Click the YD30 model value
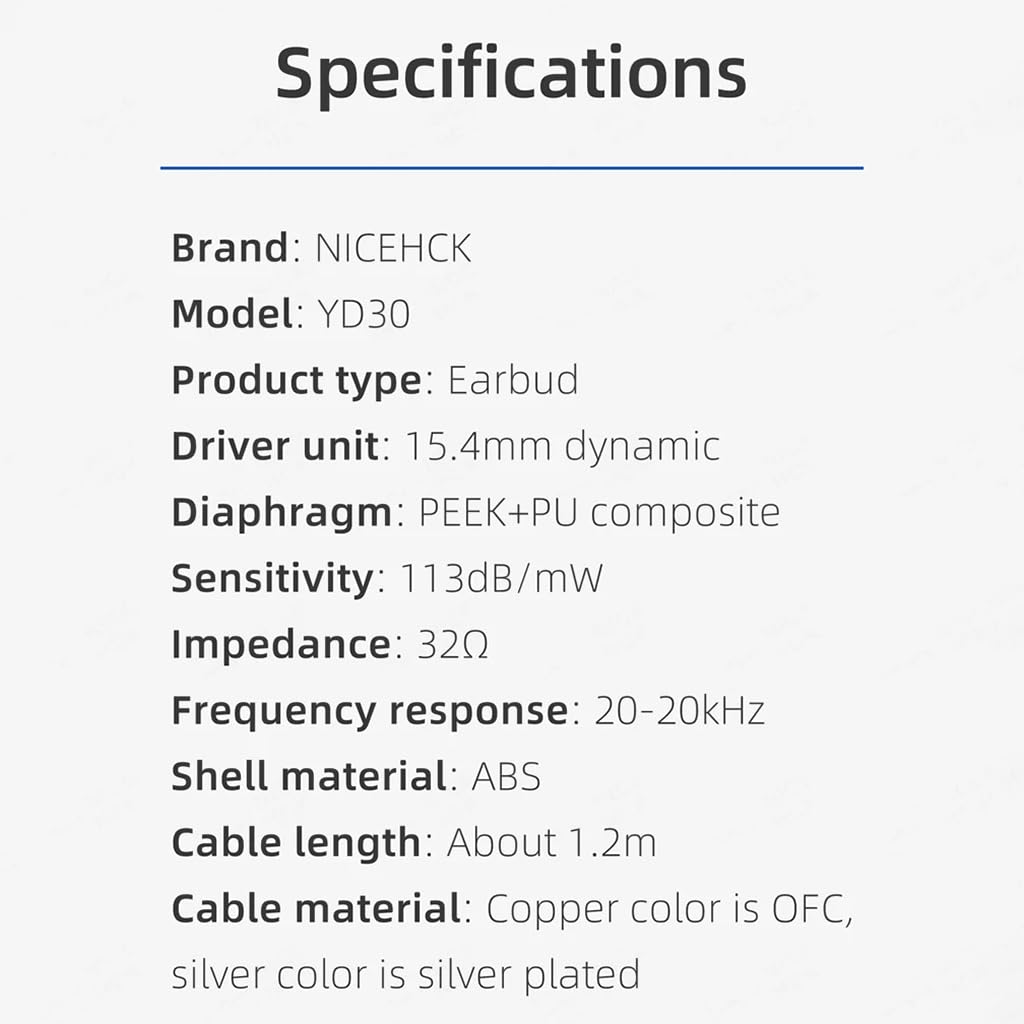The height and width of the screenshot is (1024, 1024). 363,314
